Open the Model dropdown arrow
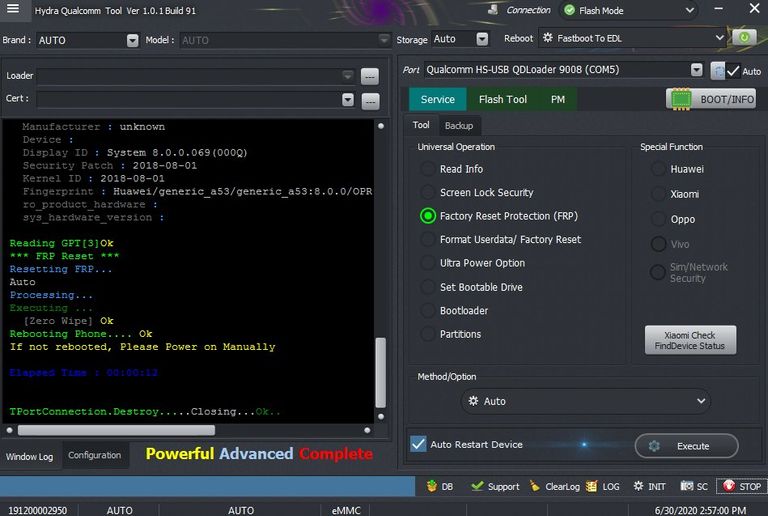768x516 pixels. [384, 39]
